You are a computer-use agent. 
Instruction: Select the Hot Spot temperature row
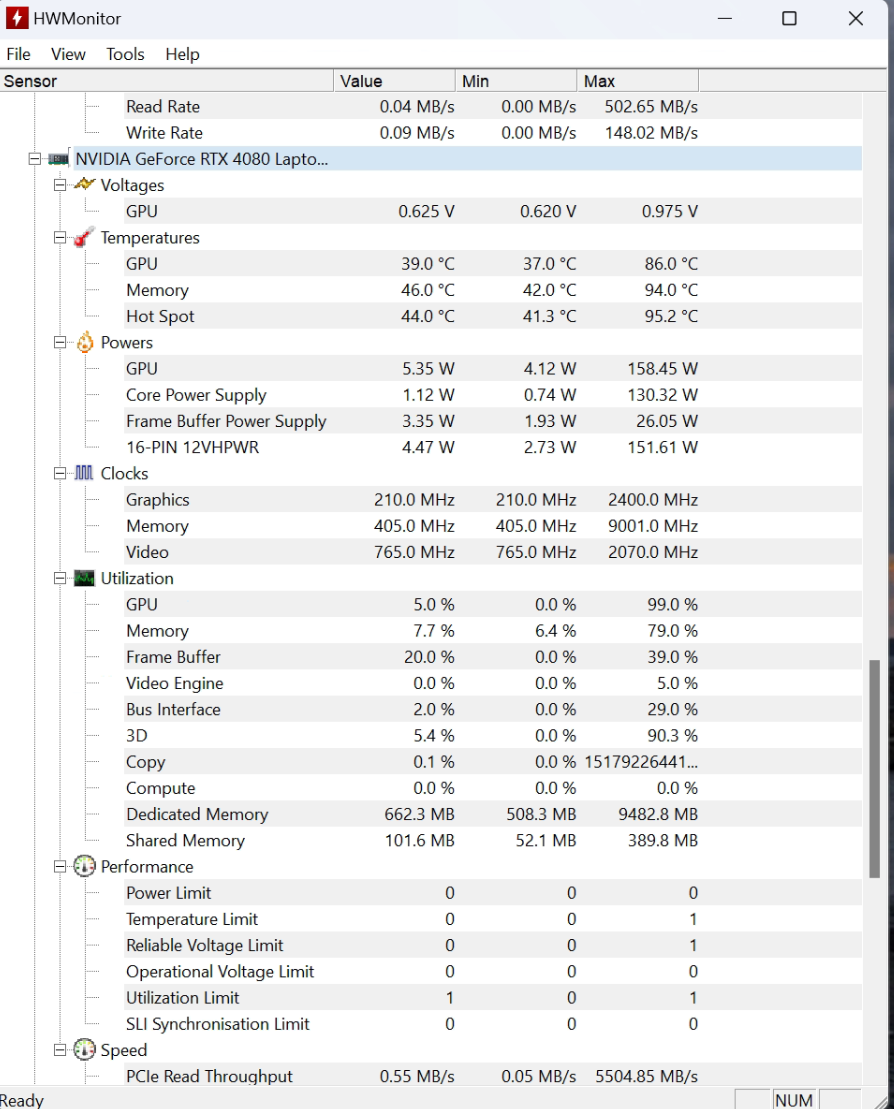tap(160, 317)
